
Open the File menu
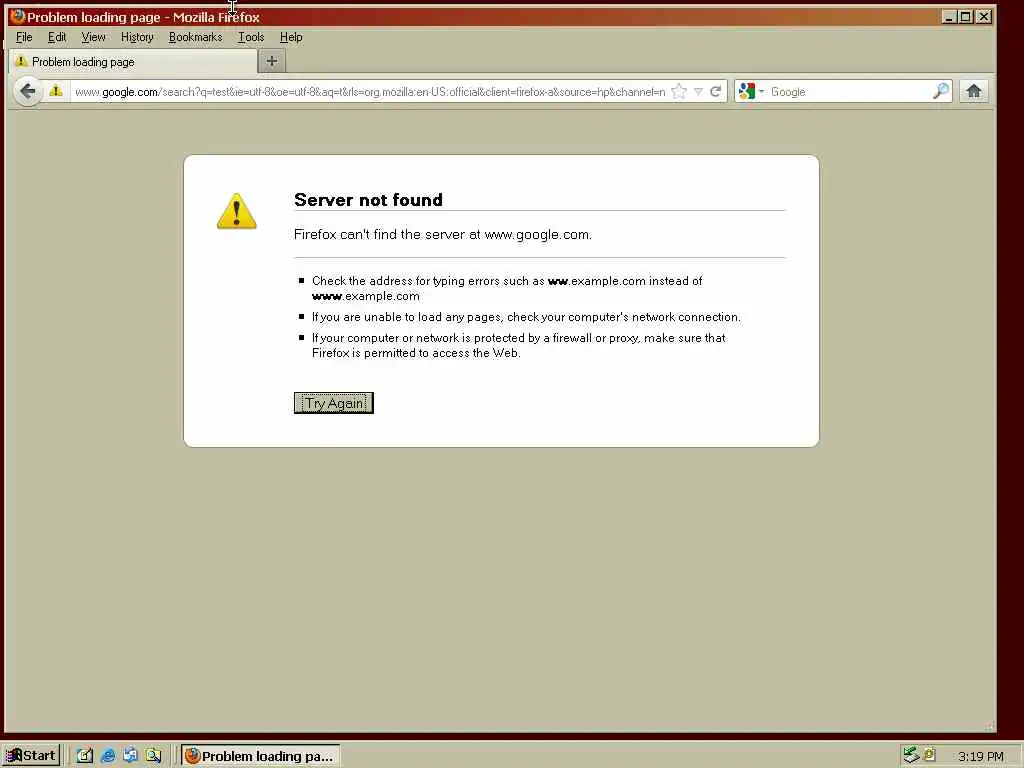[x=24, y=37]
